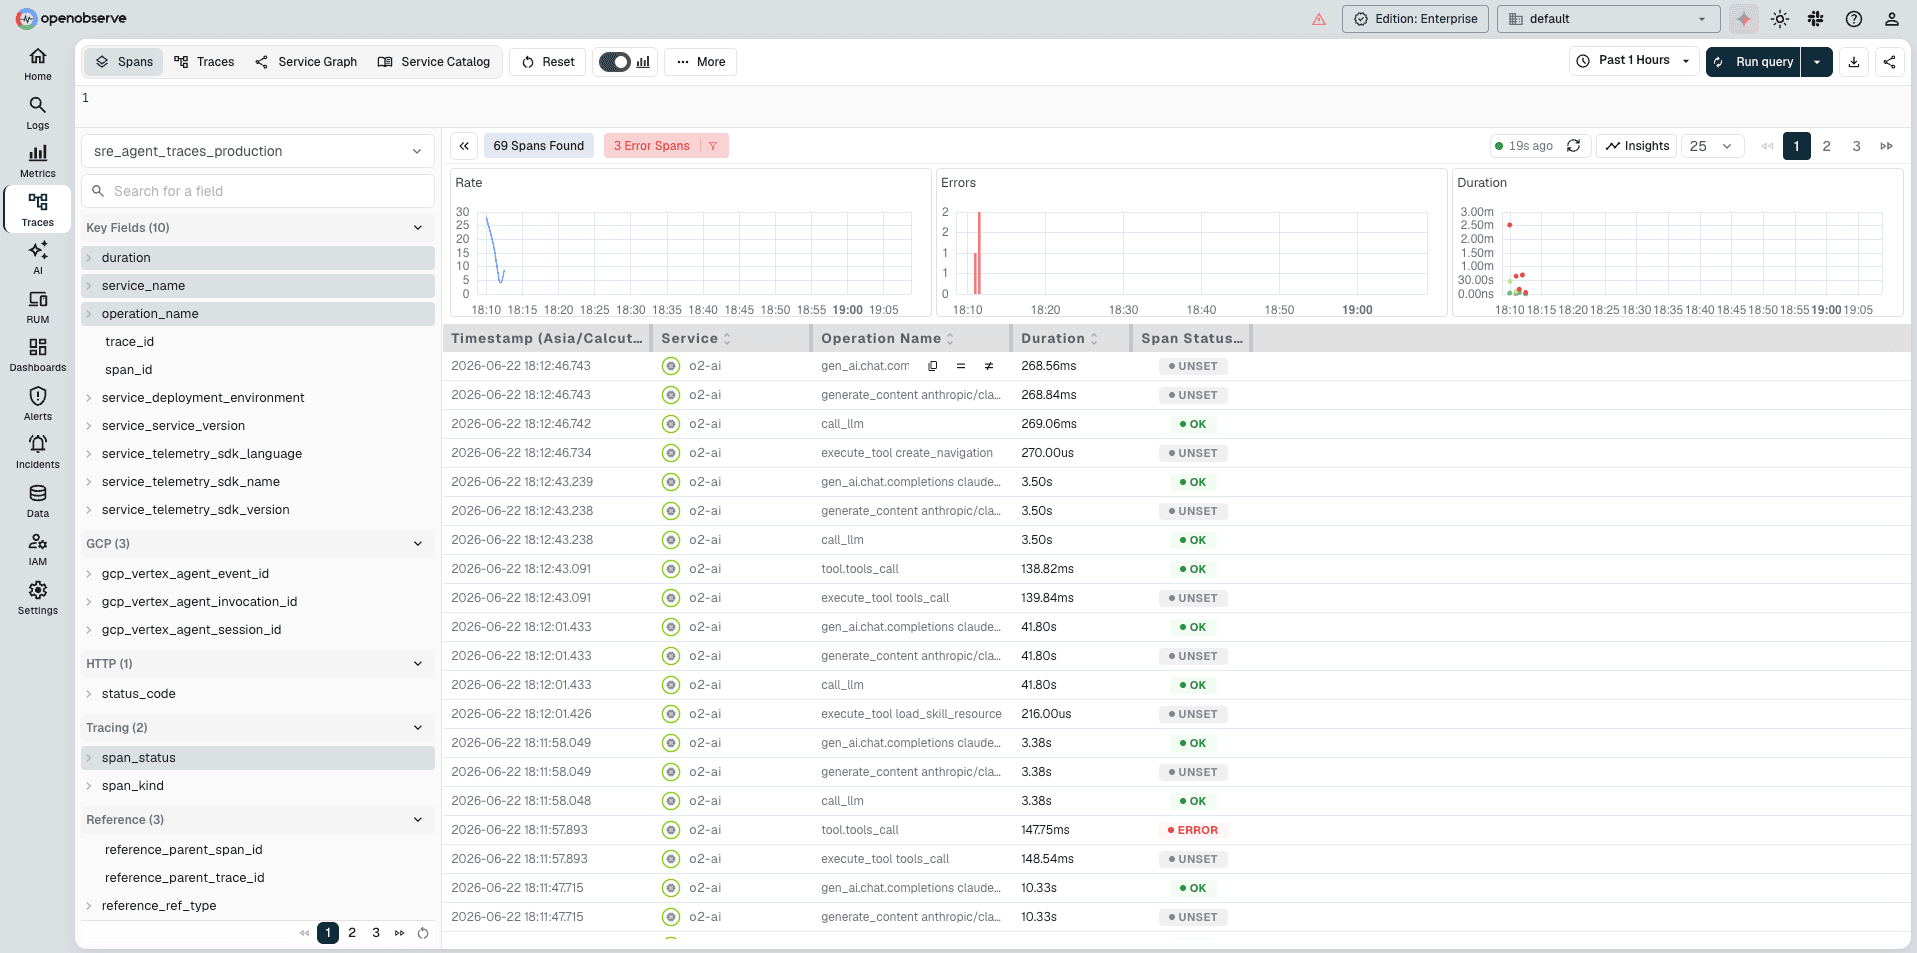Open the default organization dropdown
This screenshot has width=1917, height=953.
pos(1608,19)
